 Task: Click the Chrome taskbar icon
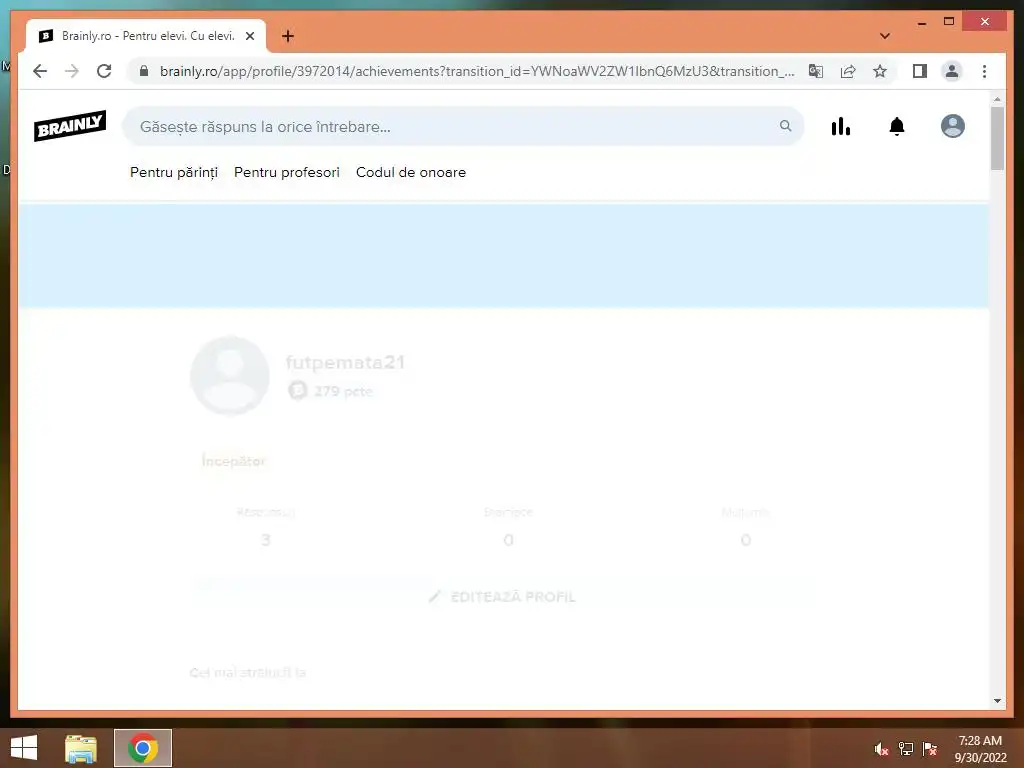[143, 748]
